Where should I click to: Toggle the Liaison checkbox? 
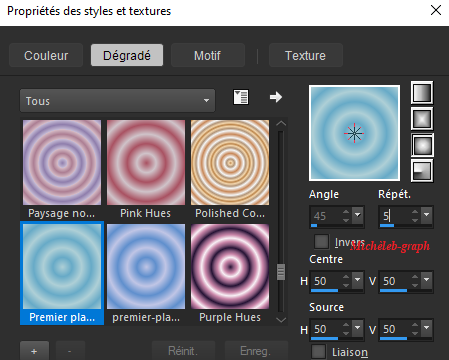point(318,351)
